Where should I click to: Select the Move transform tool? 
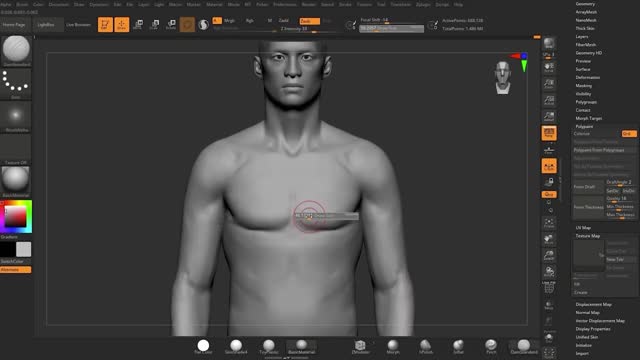[138, 24]
